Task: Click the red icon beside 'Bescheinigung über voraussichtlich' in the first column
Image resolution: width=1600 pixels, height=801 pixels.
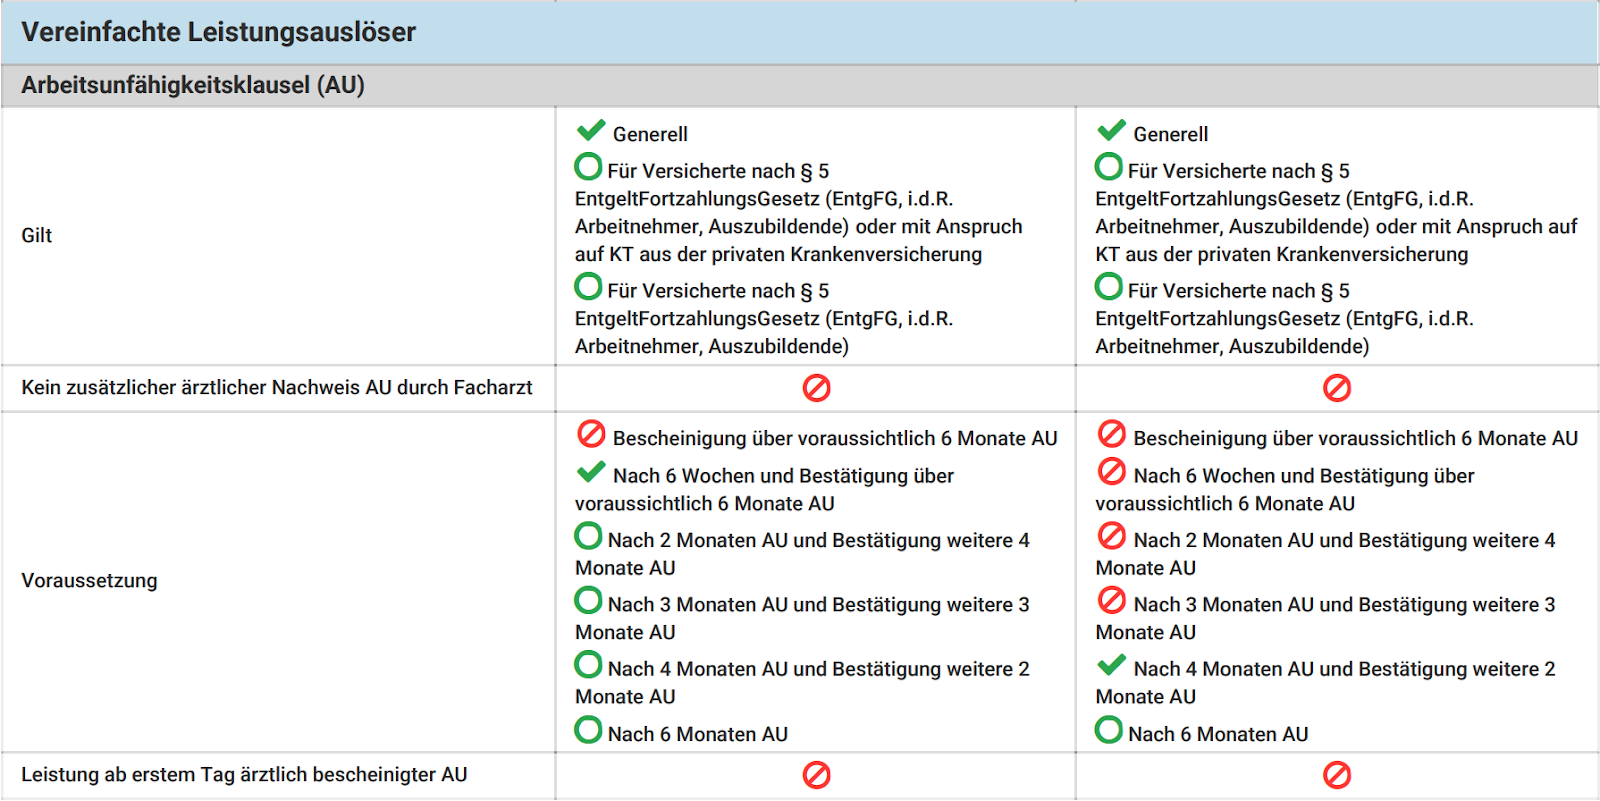Action: point(591,435)
